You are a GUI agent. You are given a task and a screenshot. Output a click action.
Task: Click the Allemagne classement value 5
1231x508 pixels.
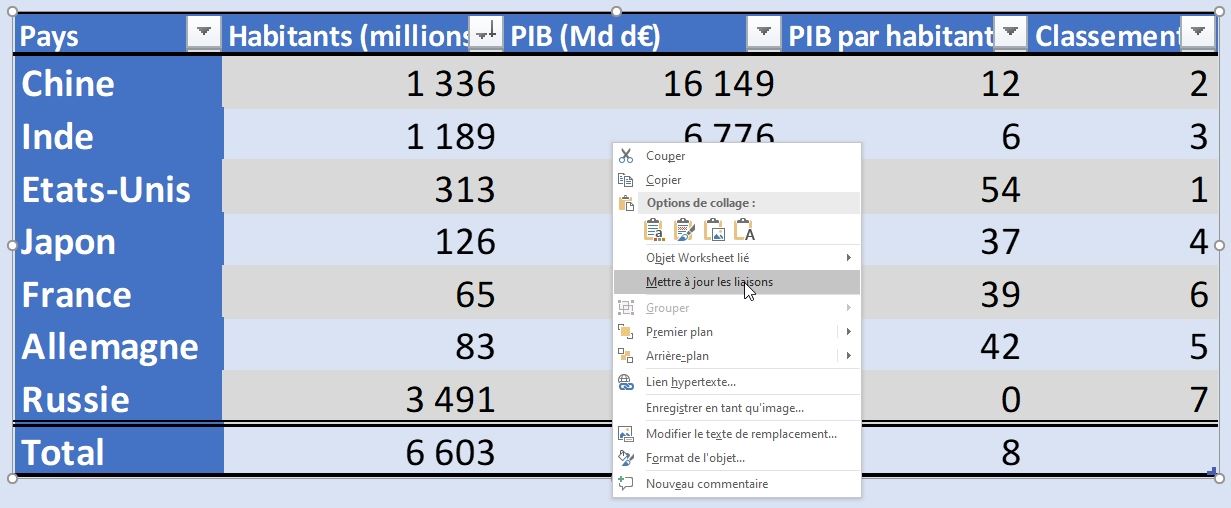tap(1199, 348)
